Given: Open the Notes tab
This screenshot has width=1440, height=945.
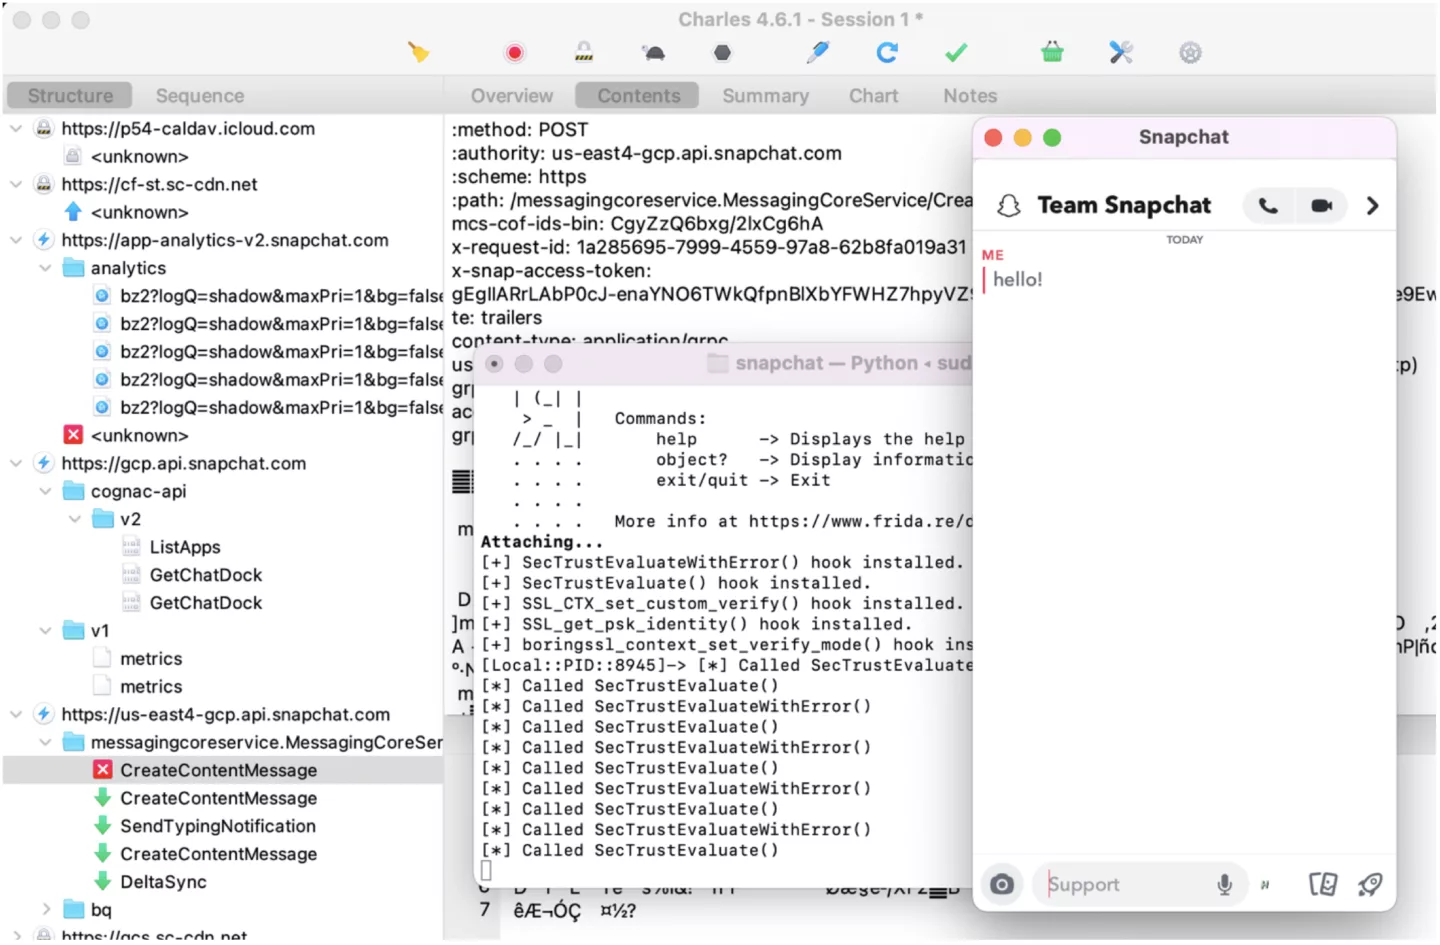Looking at the screenshot, I should (970, 95).
